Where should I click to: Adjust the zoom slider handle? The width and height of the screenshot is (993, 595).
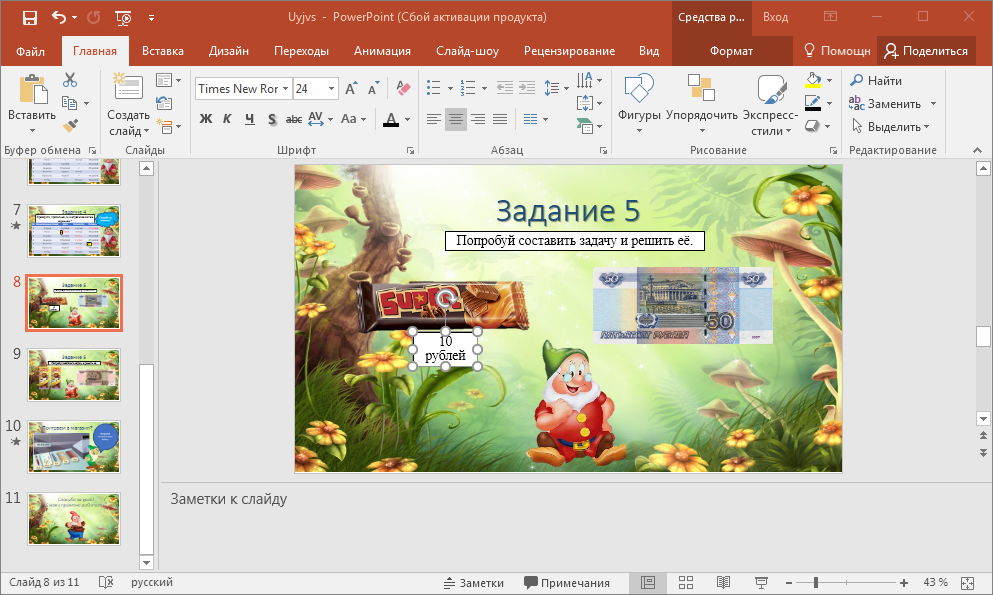click(x=816, y=582)
